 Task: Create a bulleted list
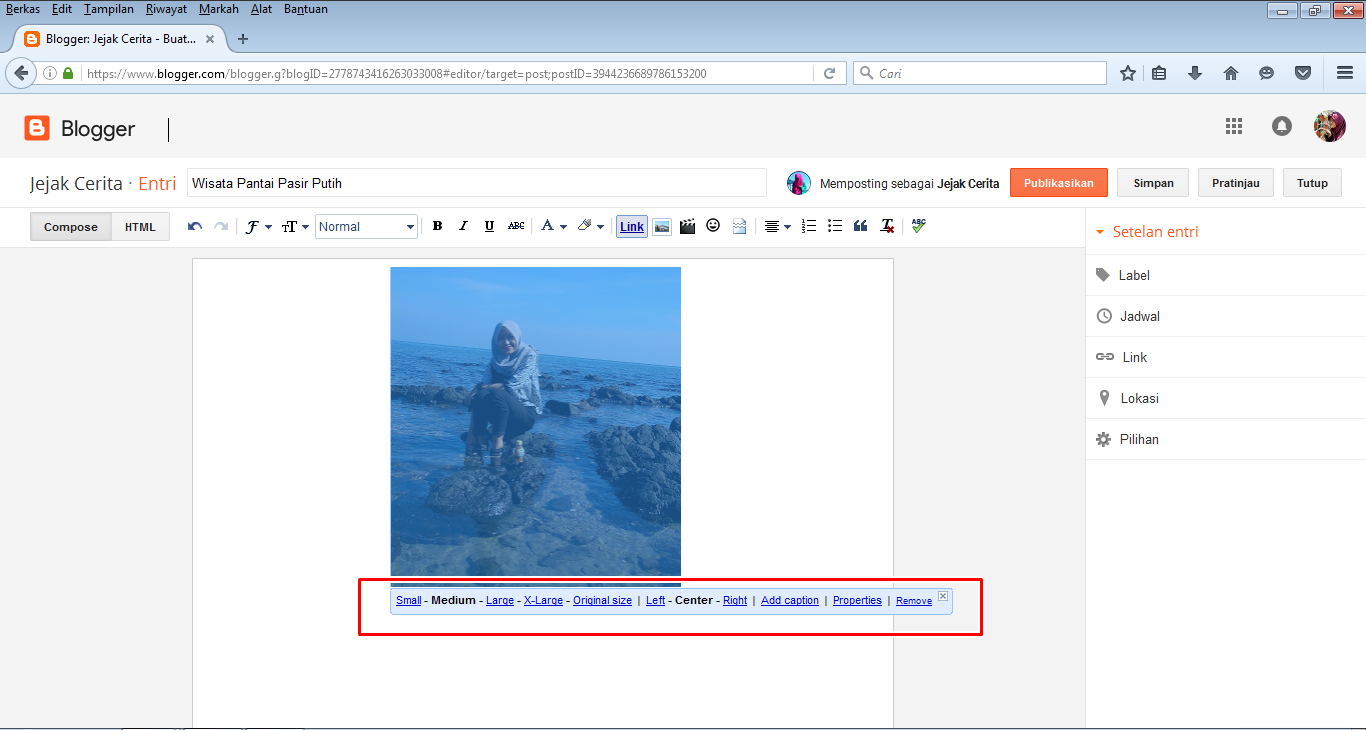835,227
